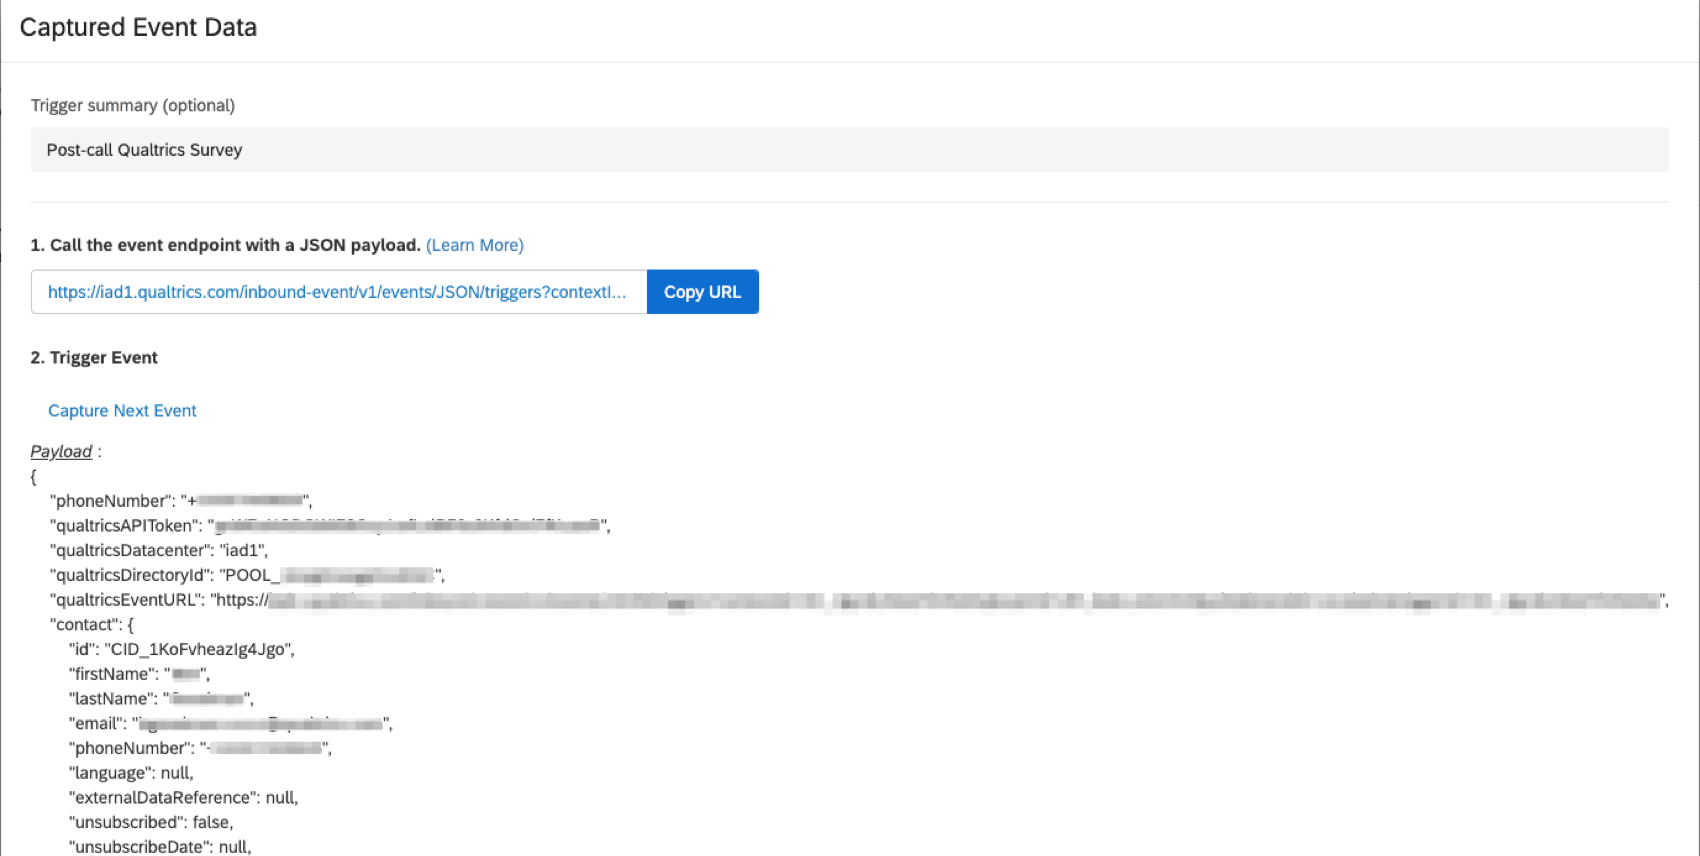1700x856 pixels.
Task: Click the "contact": { line
Action: [92, 625]
